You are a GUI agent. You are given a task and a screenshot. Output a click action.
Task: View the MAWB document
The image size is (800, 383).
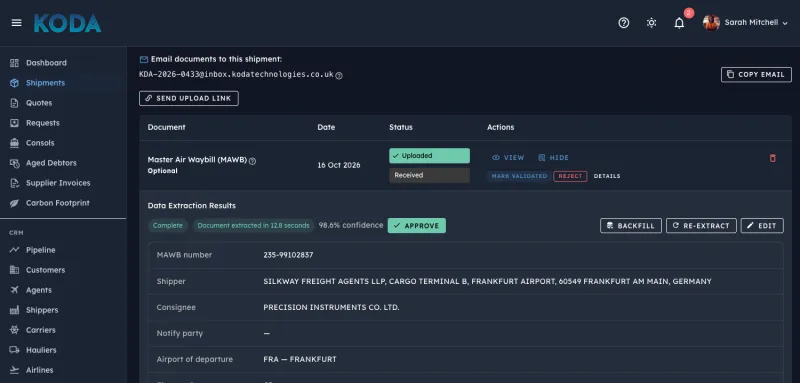(x=508, y=158)
